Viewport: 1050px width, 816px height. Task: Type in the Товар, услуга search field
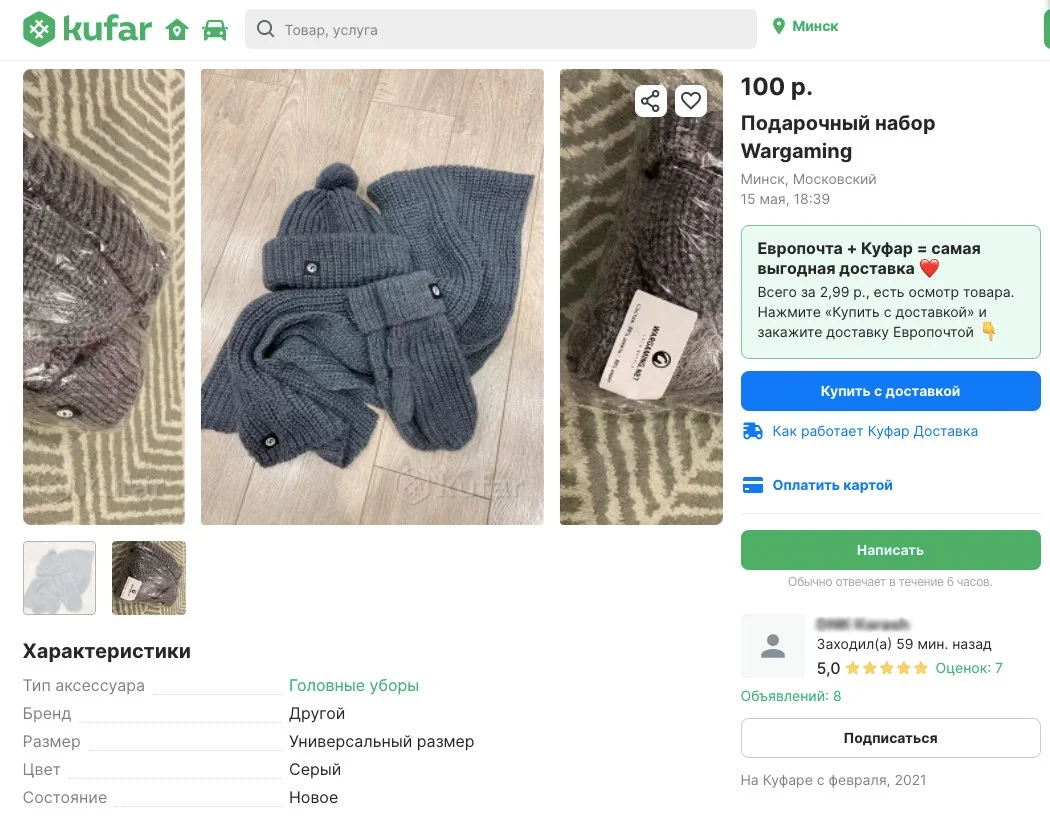(510, 30)
